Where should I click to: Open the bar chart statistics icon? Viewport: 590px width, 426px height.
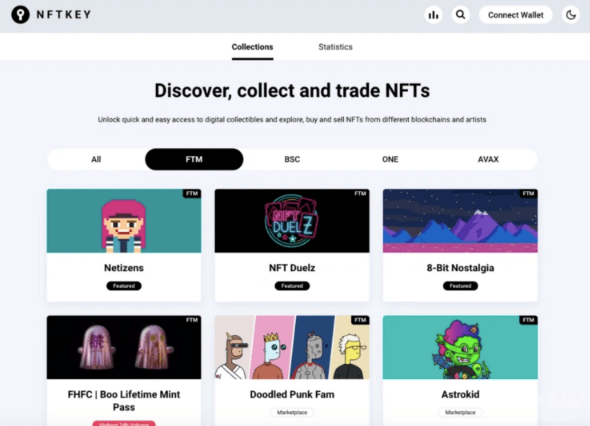tap(433, 15)
